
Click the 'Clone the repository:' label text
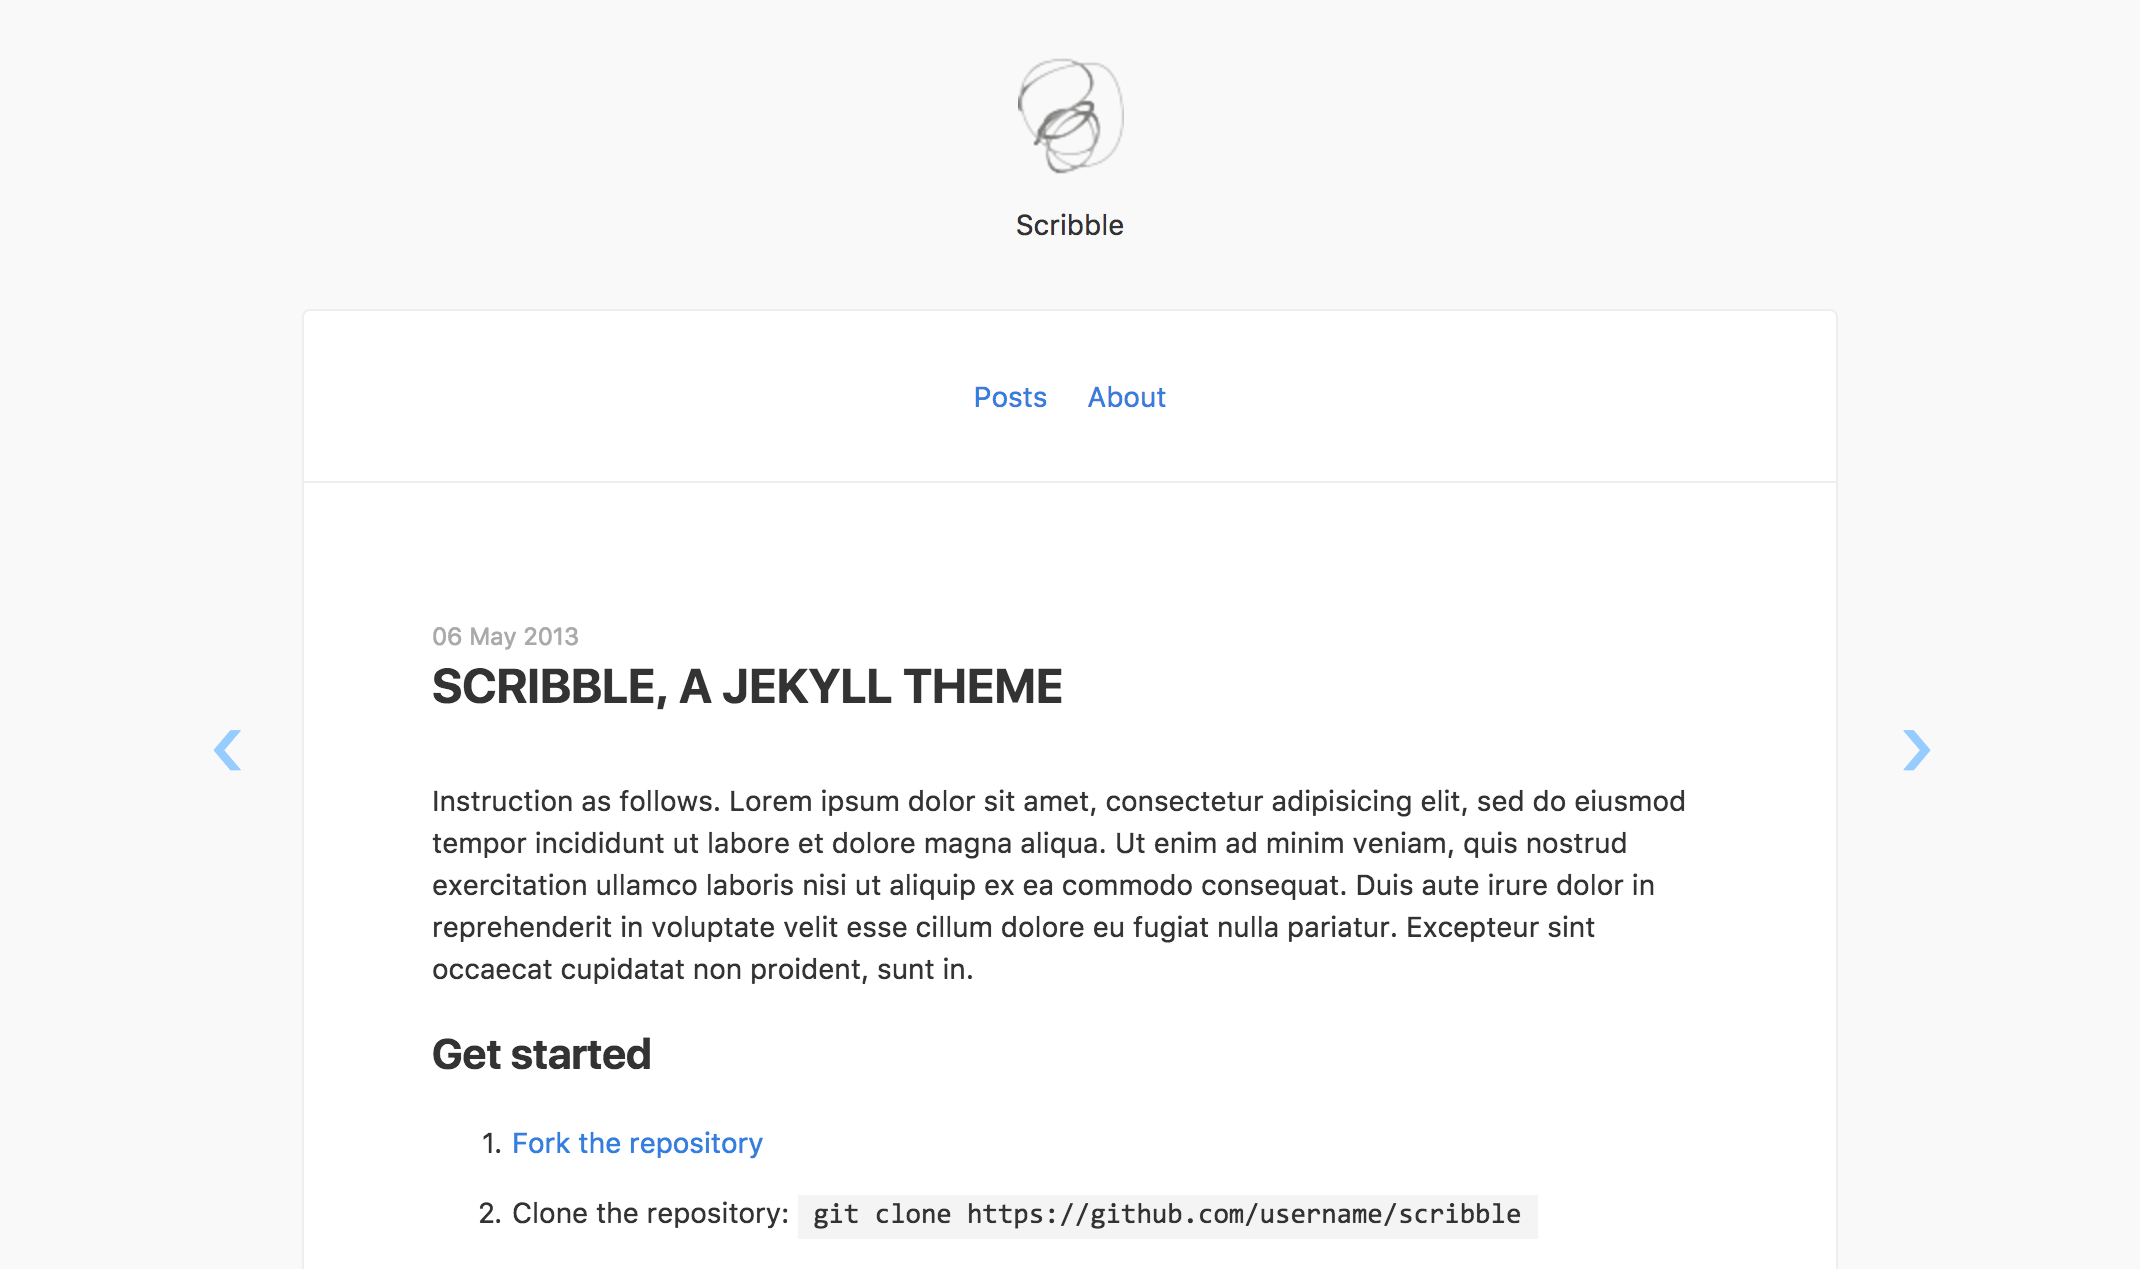(x=650, y=1214)
